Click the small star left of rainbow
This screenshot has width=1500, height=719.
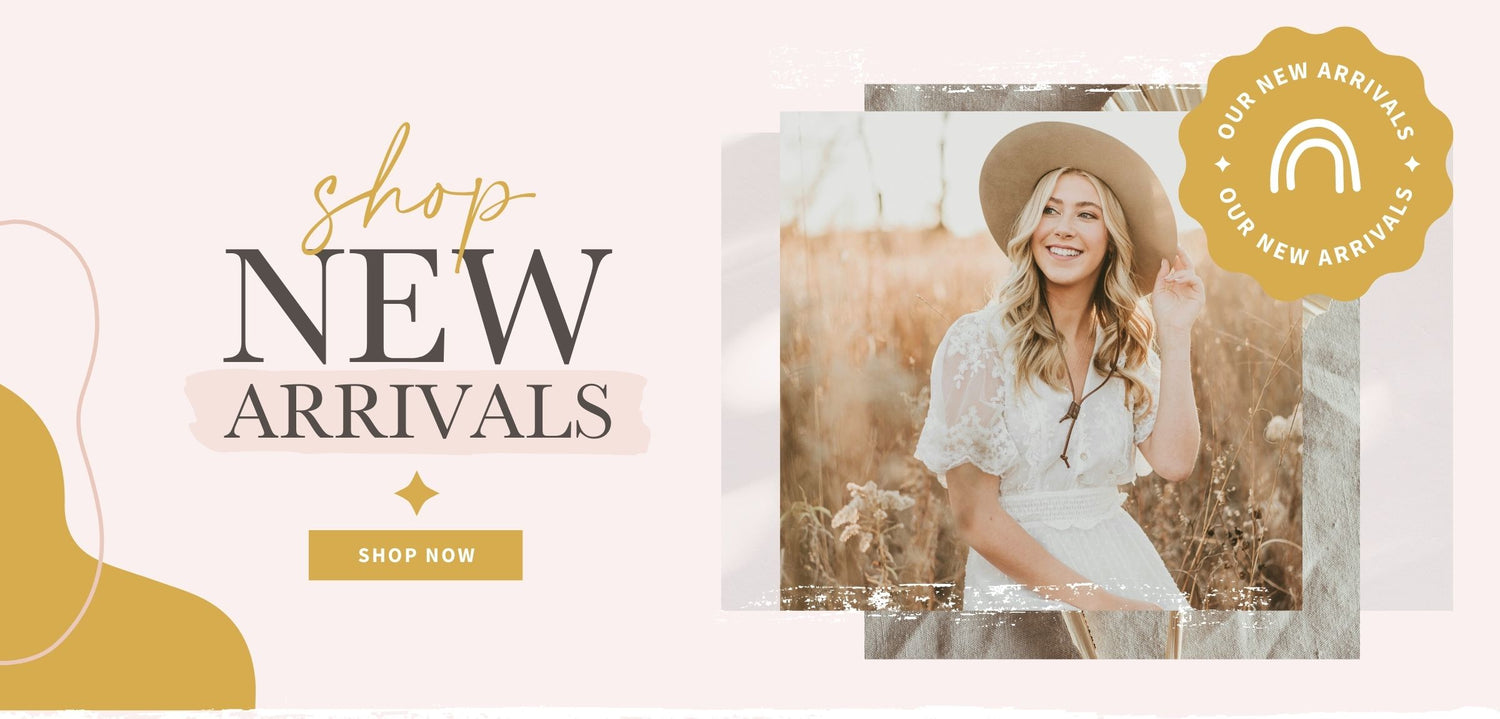point(1222,164)
